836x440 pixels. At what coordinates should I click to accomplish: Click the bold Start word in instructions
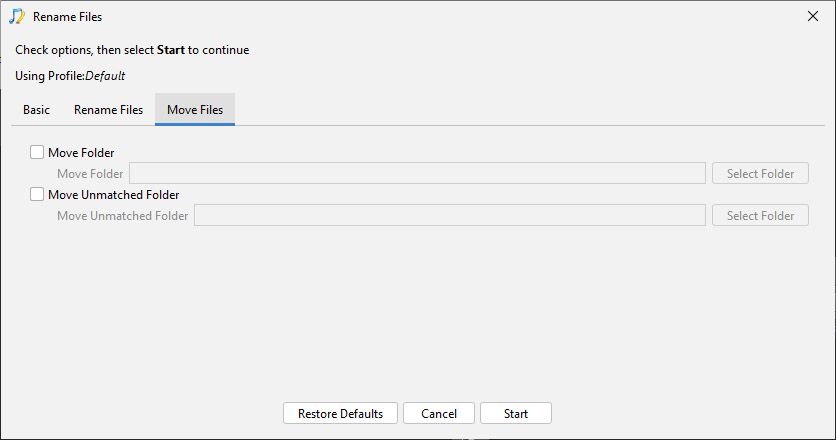tap(171, 50)
